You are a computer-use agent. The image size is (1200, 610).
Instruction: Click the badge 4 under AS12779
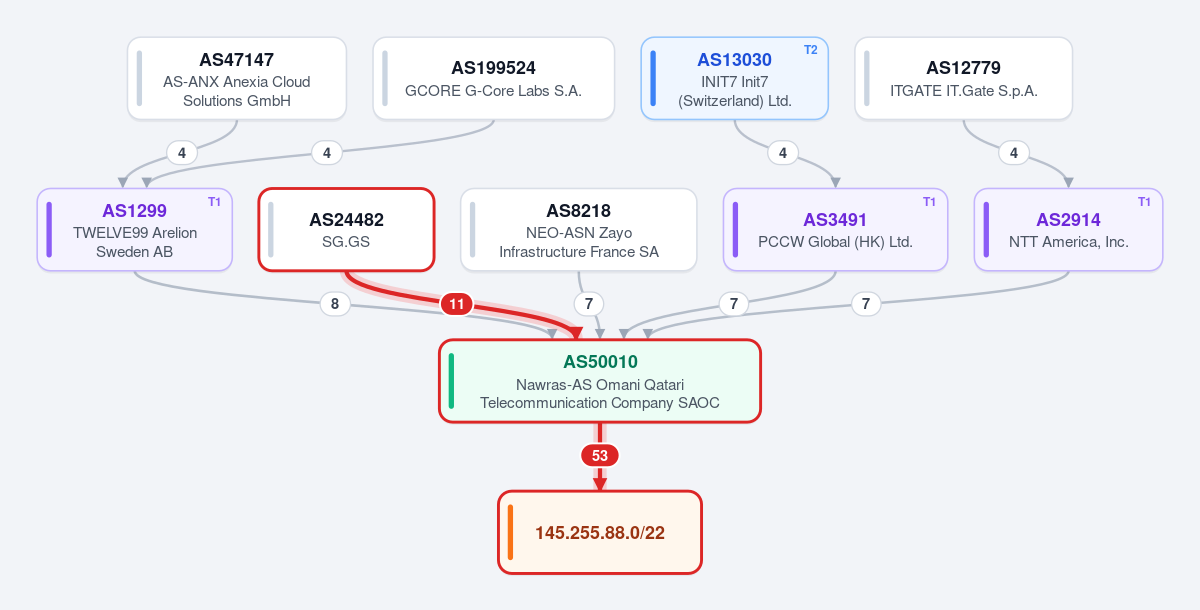click(x=1014, y=153)
